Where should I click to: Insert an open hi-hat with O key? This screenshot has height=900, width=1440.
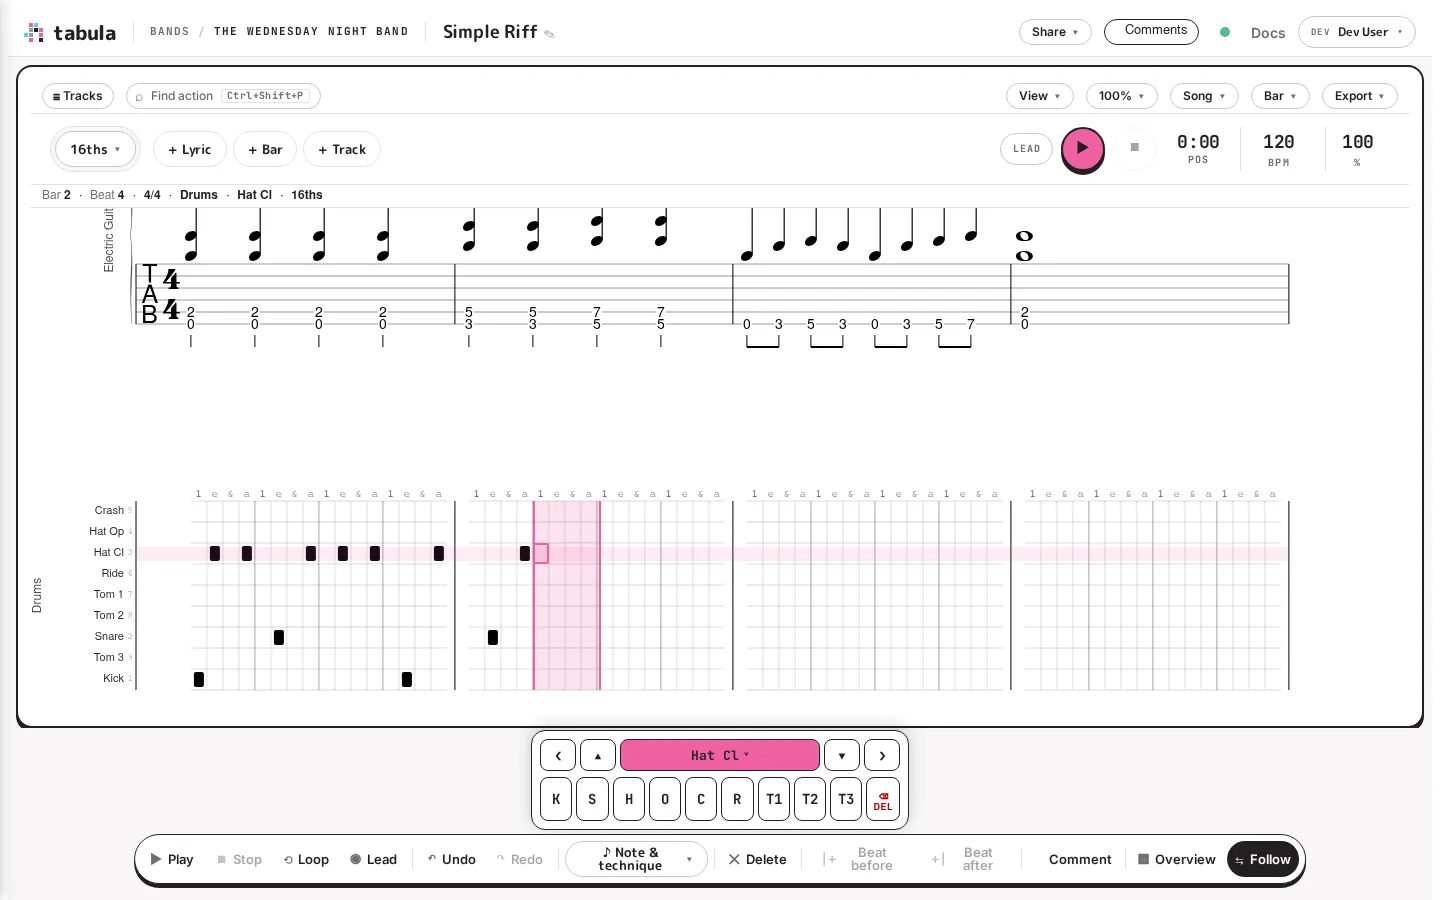pyautogui.click(x=665, y=799)
